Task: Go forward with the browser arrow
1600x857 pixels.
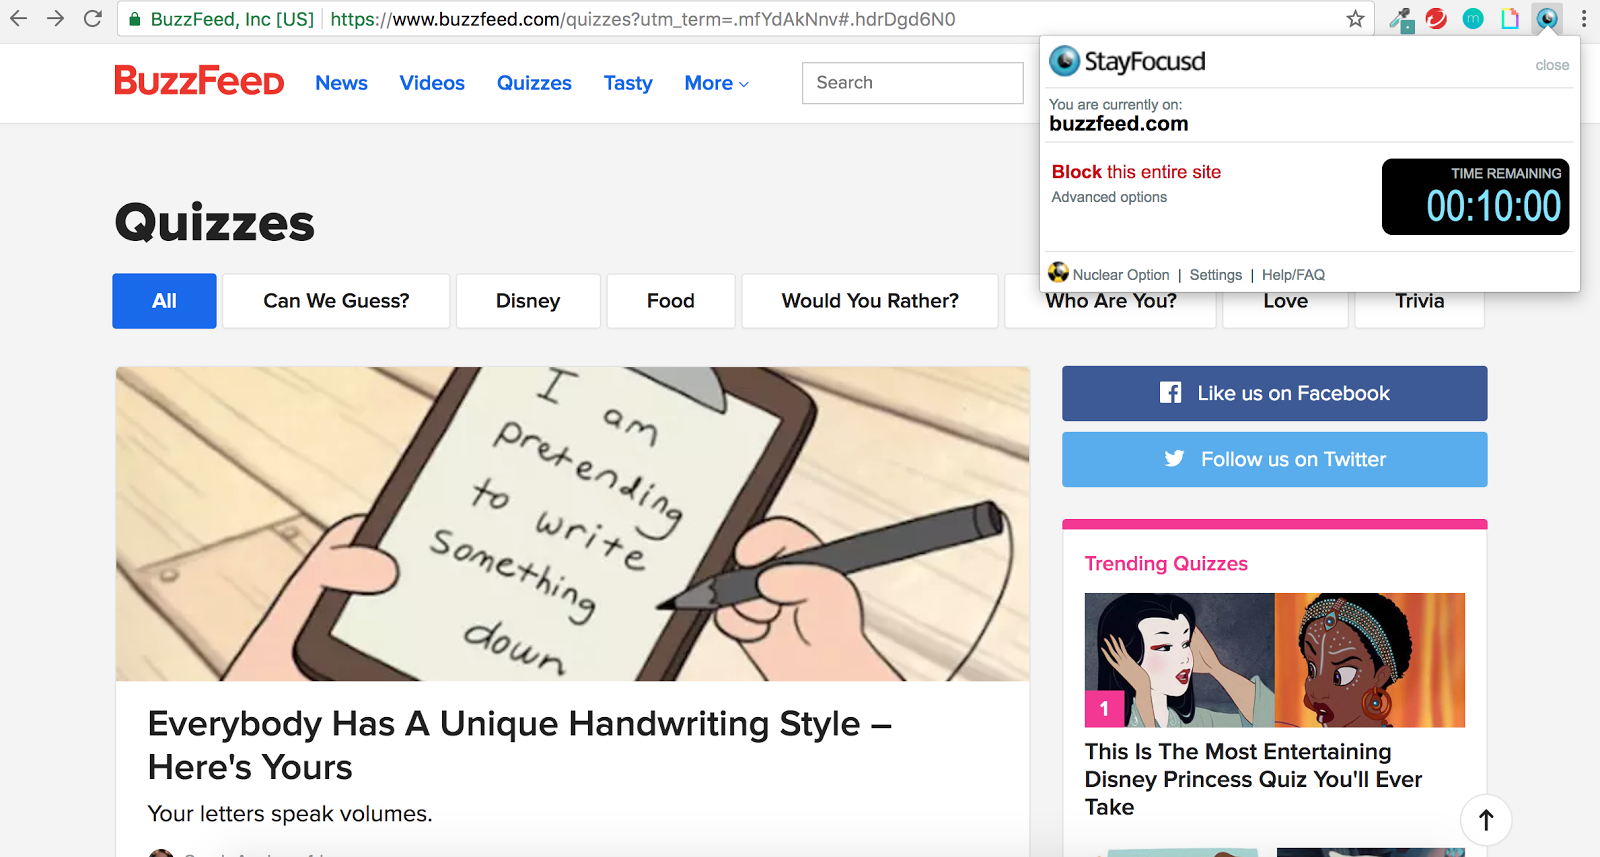Action: pyautogui.click(x=56, y=18)
